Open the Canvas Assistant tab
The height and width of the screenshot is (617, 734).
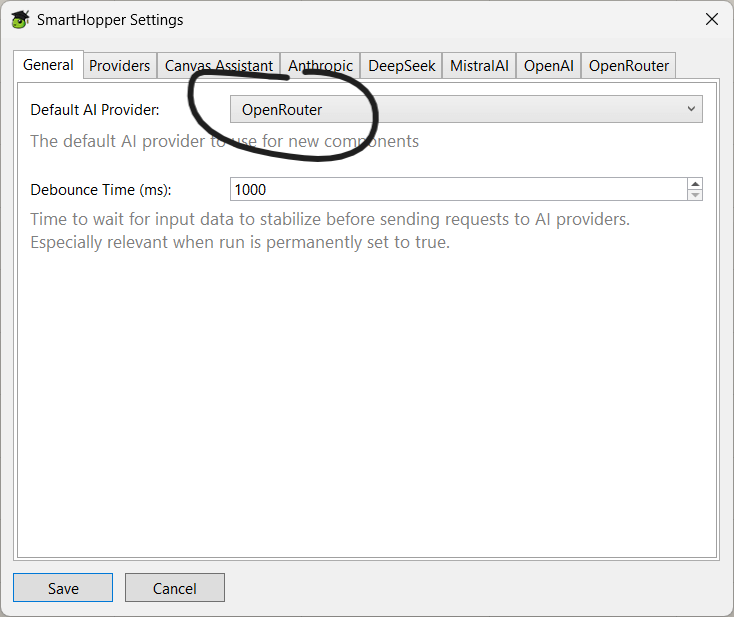tap(219, 66)
